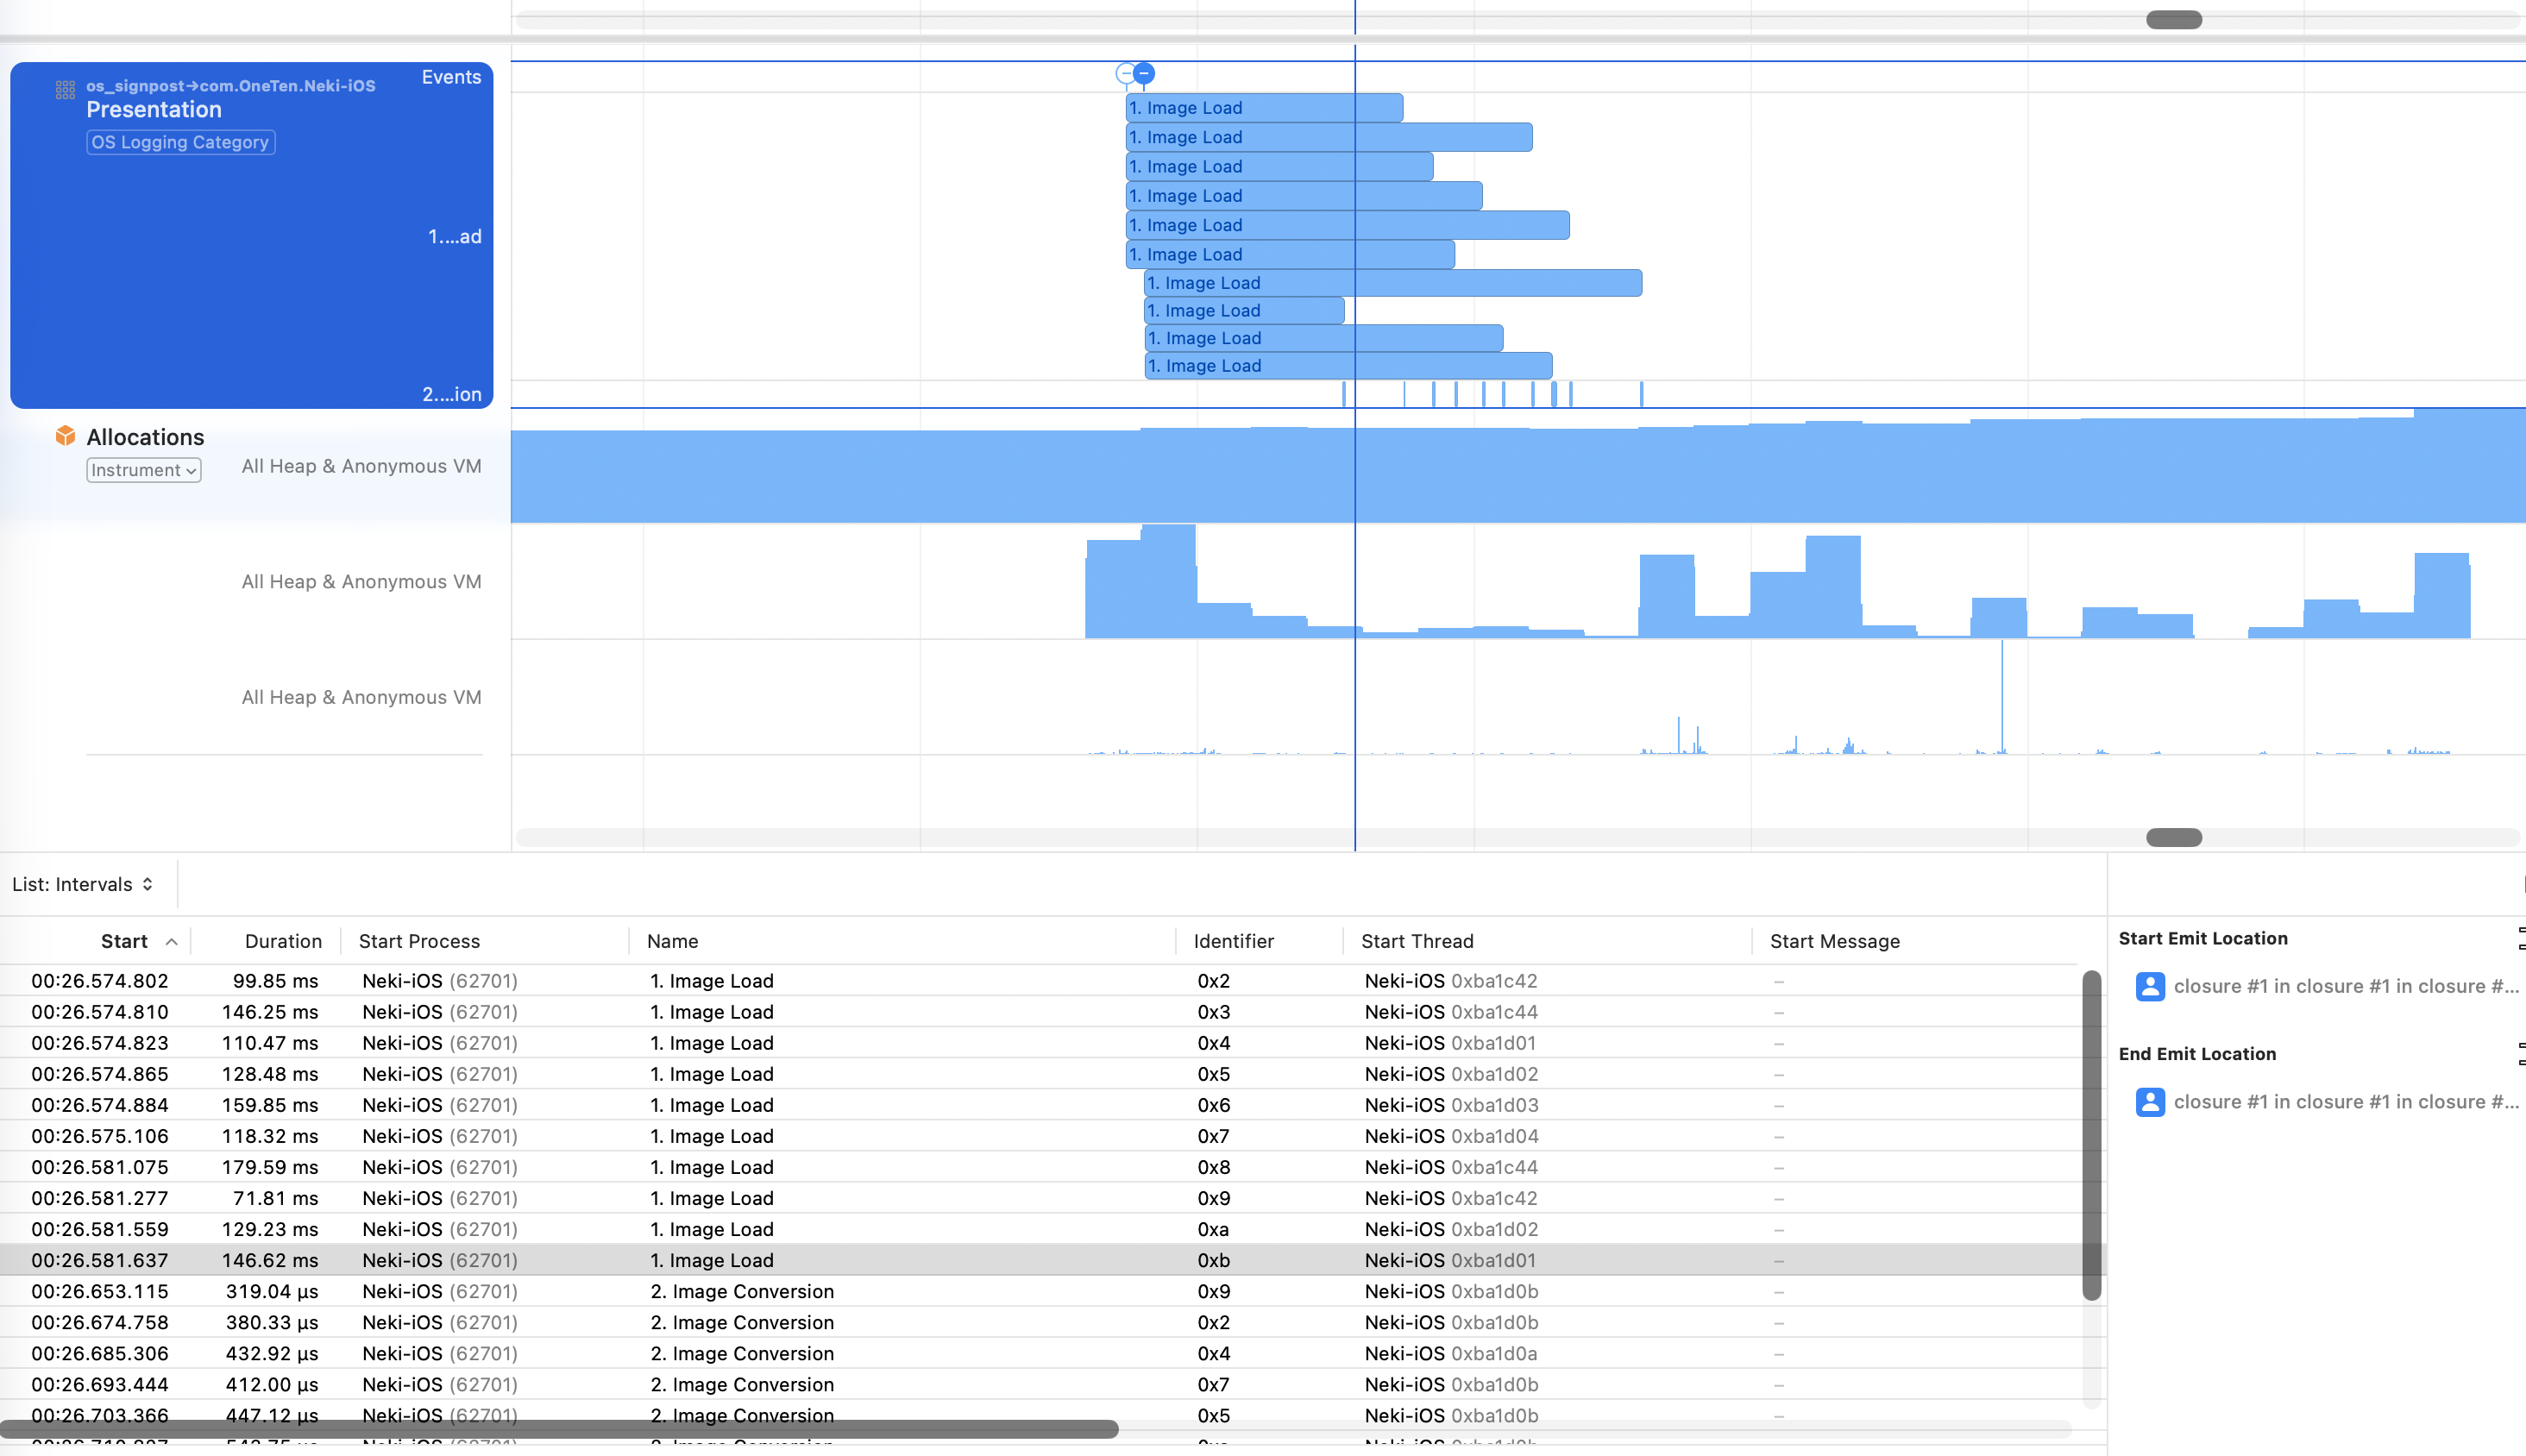
Task: Sort the table by Duration column
Action: click(x=283, y=941)
